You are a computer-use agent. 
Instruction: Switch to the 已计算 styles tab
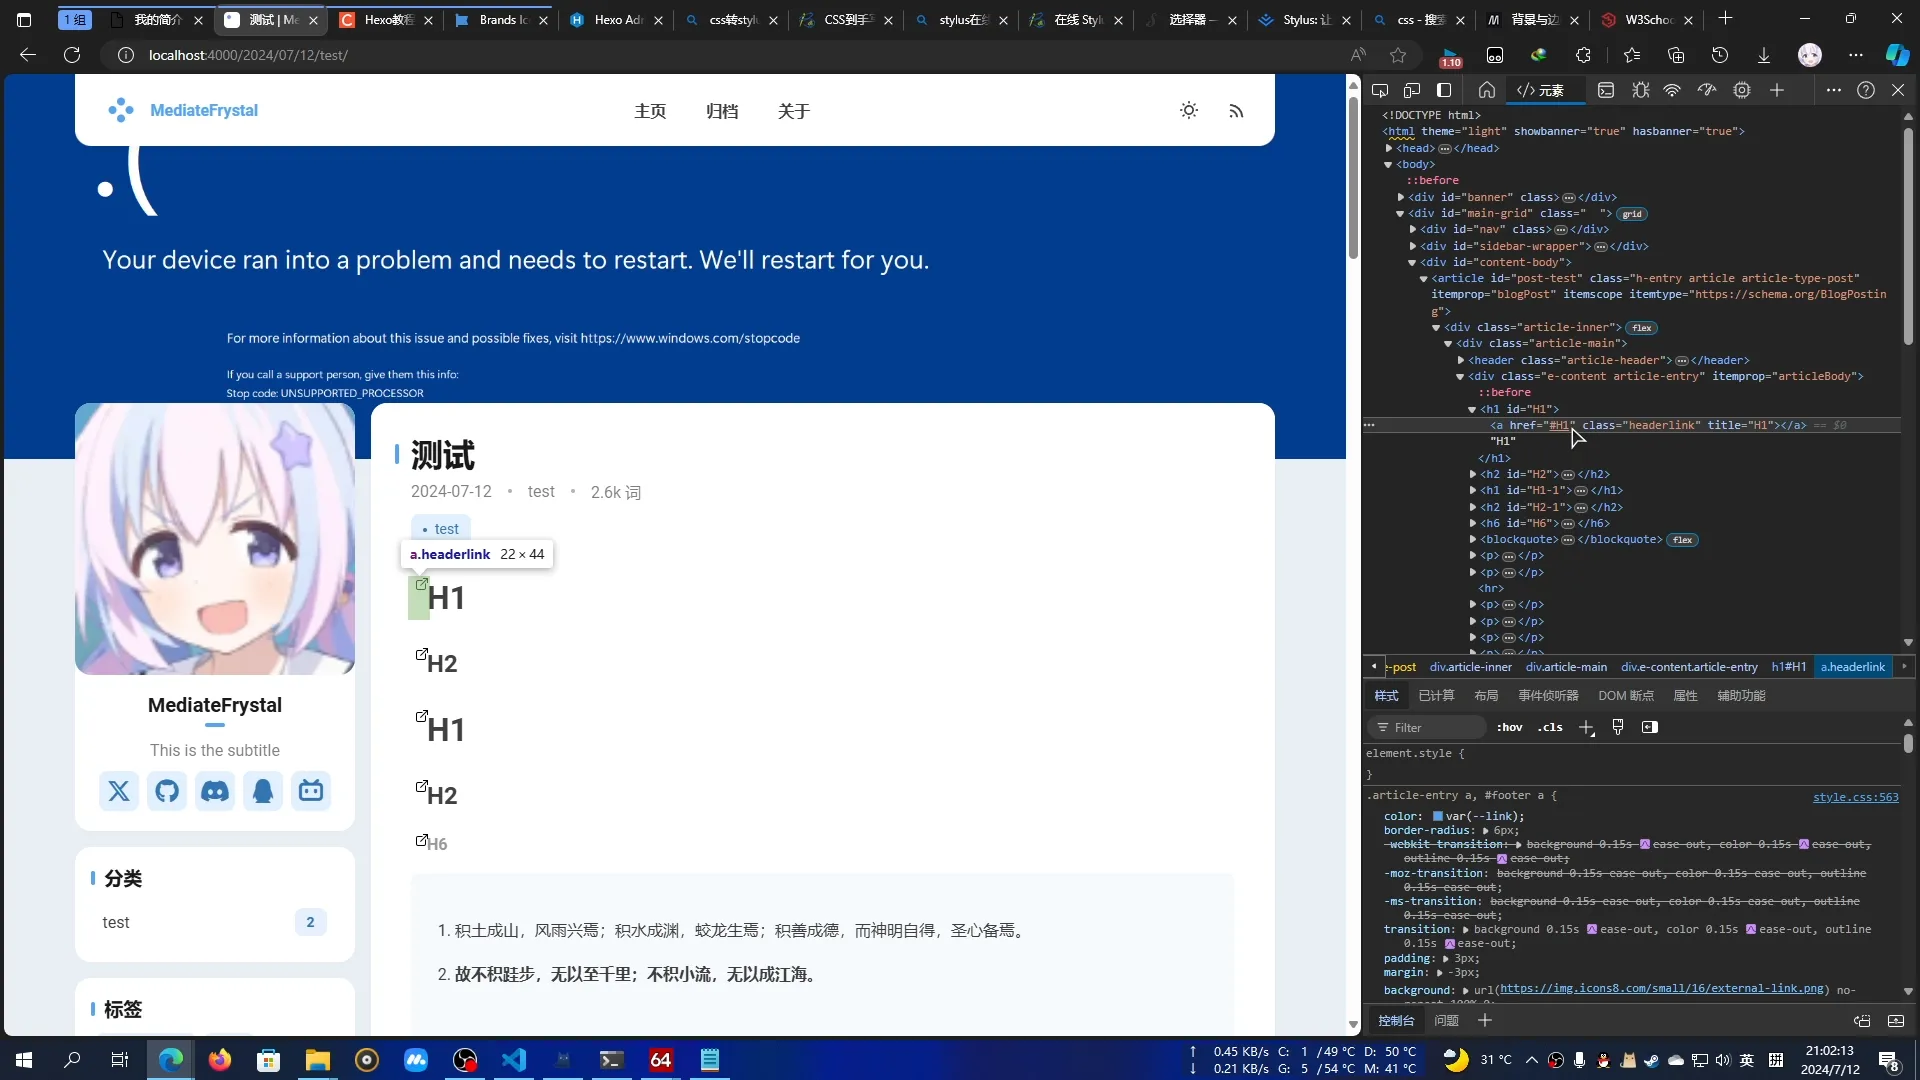click(x=1435, y=695)
